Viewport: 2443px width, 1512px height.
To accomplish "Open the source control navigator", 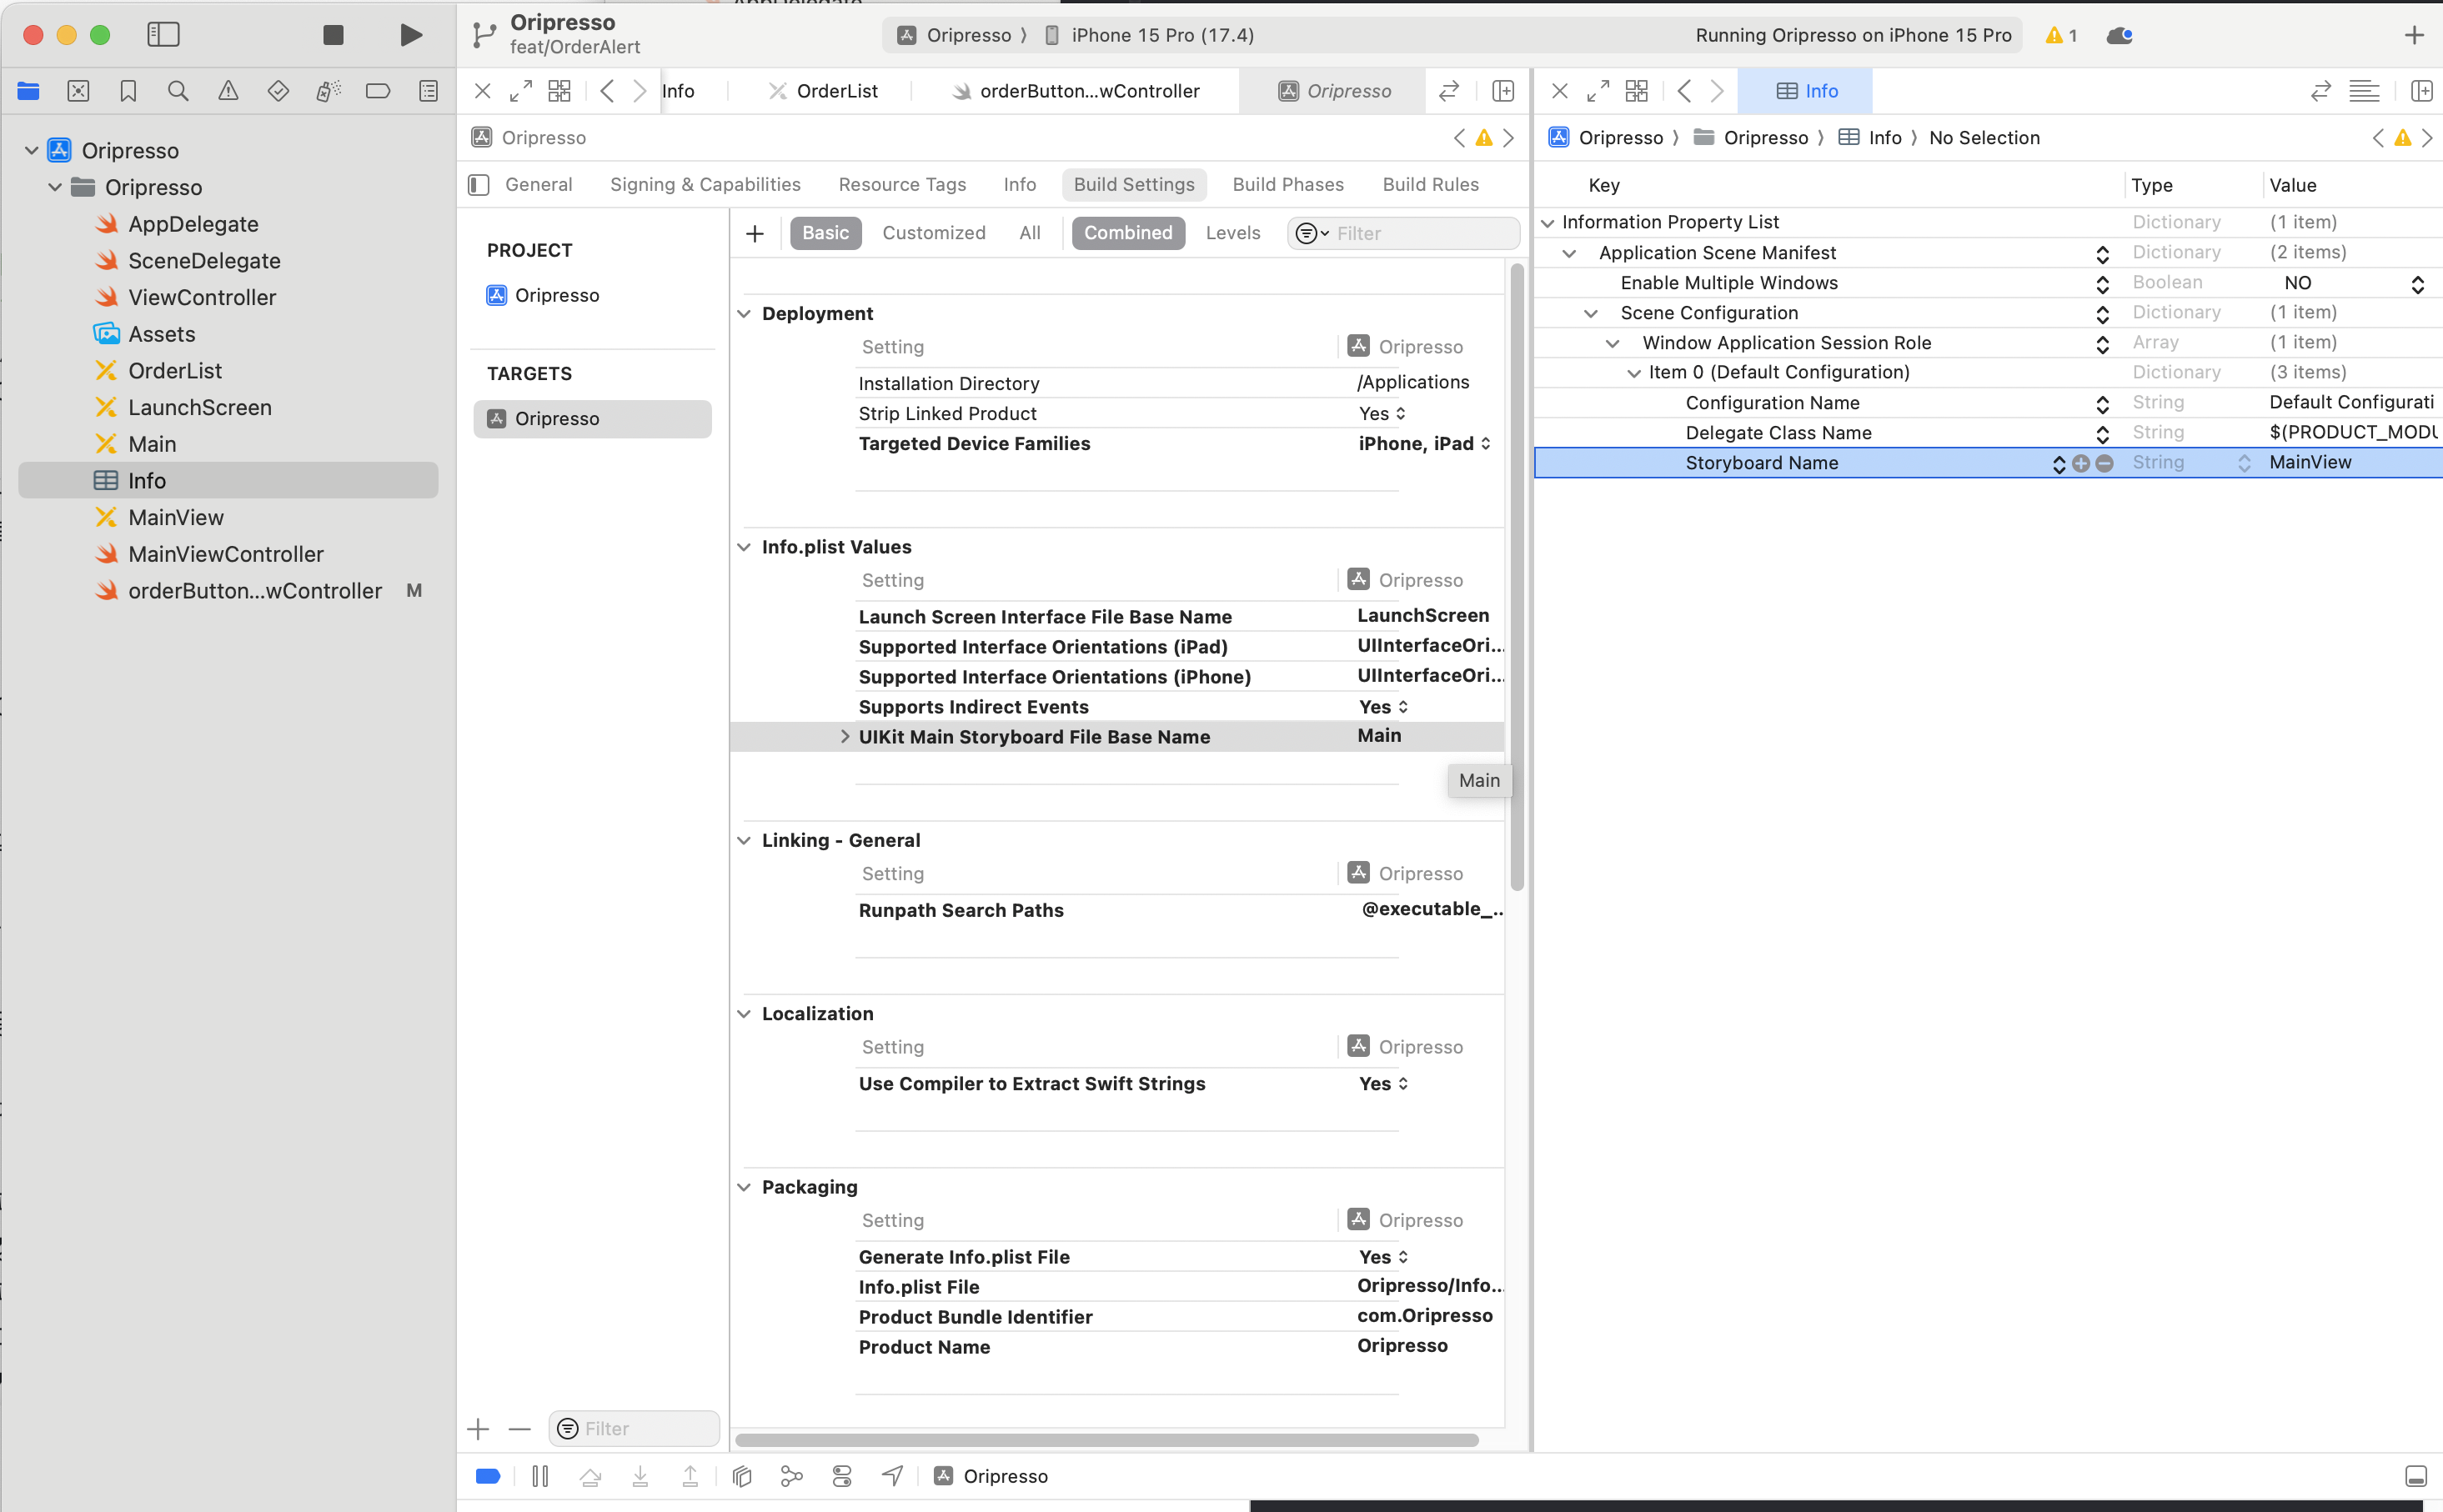I will [78, 91].
